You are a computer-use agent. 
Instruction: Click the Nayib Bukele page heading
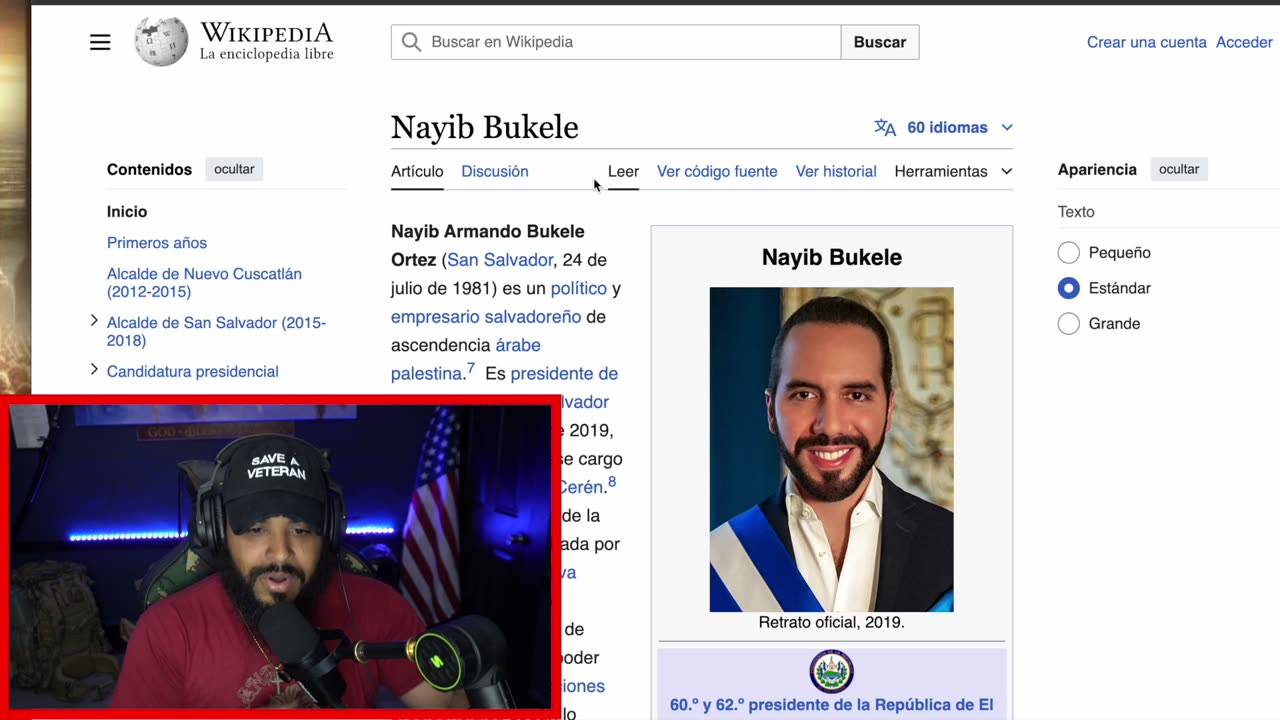pos(485,127)
